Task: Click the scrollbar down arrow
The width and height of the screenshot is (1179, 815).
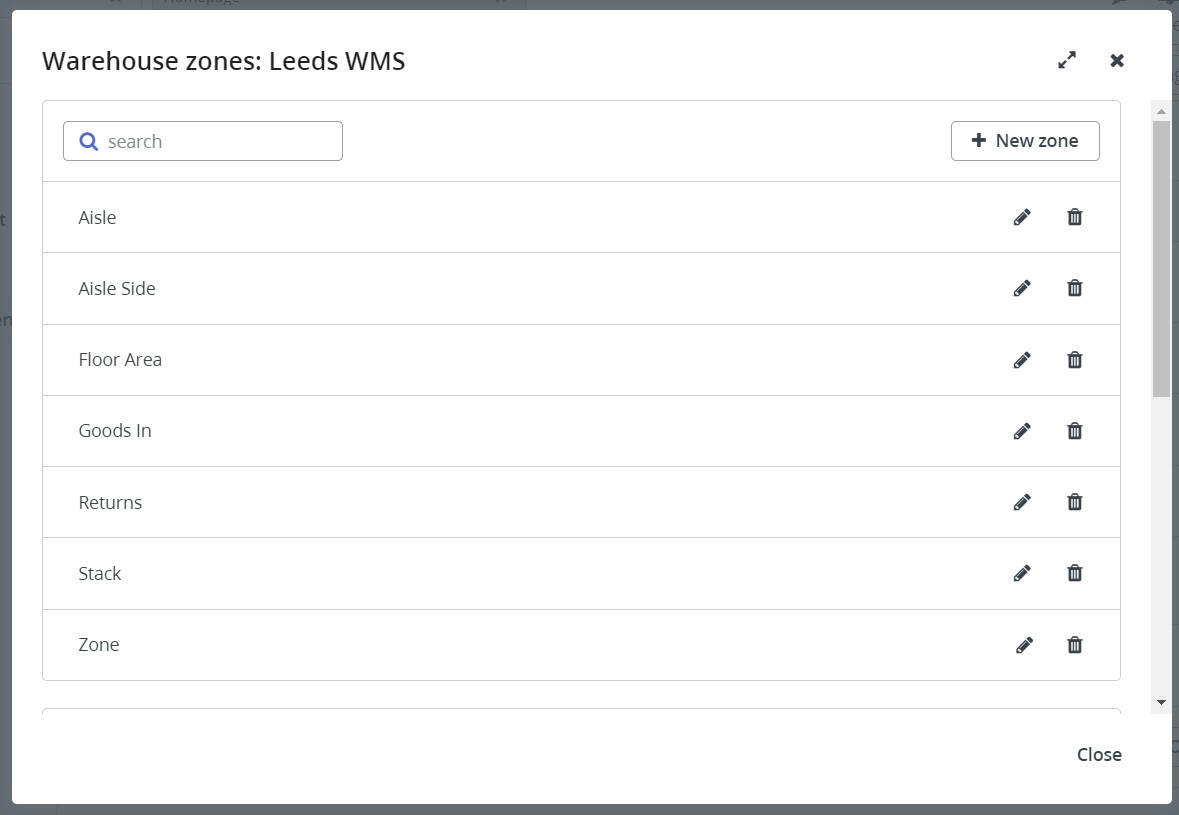Action: click(x=1161, y=703)
